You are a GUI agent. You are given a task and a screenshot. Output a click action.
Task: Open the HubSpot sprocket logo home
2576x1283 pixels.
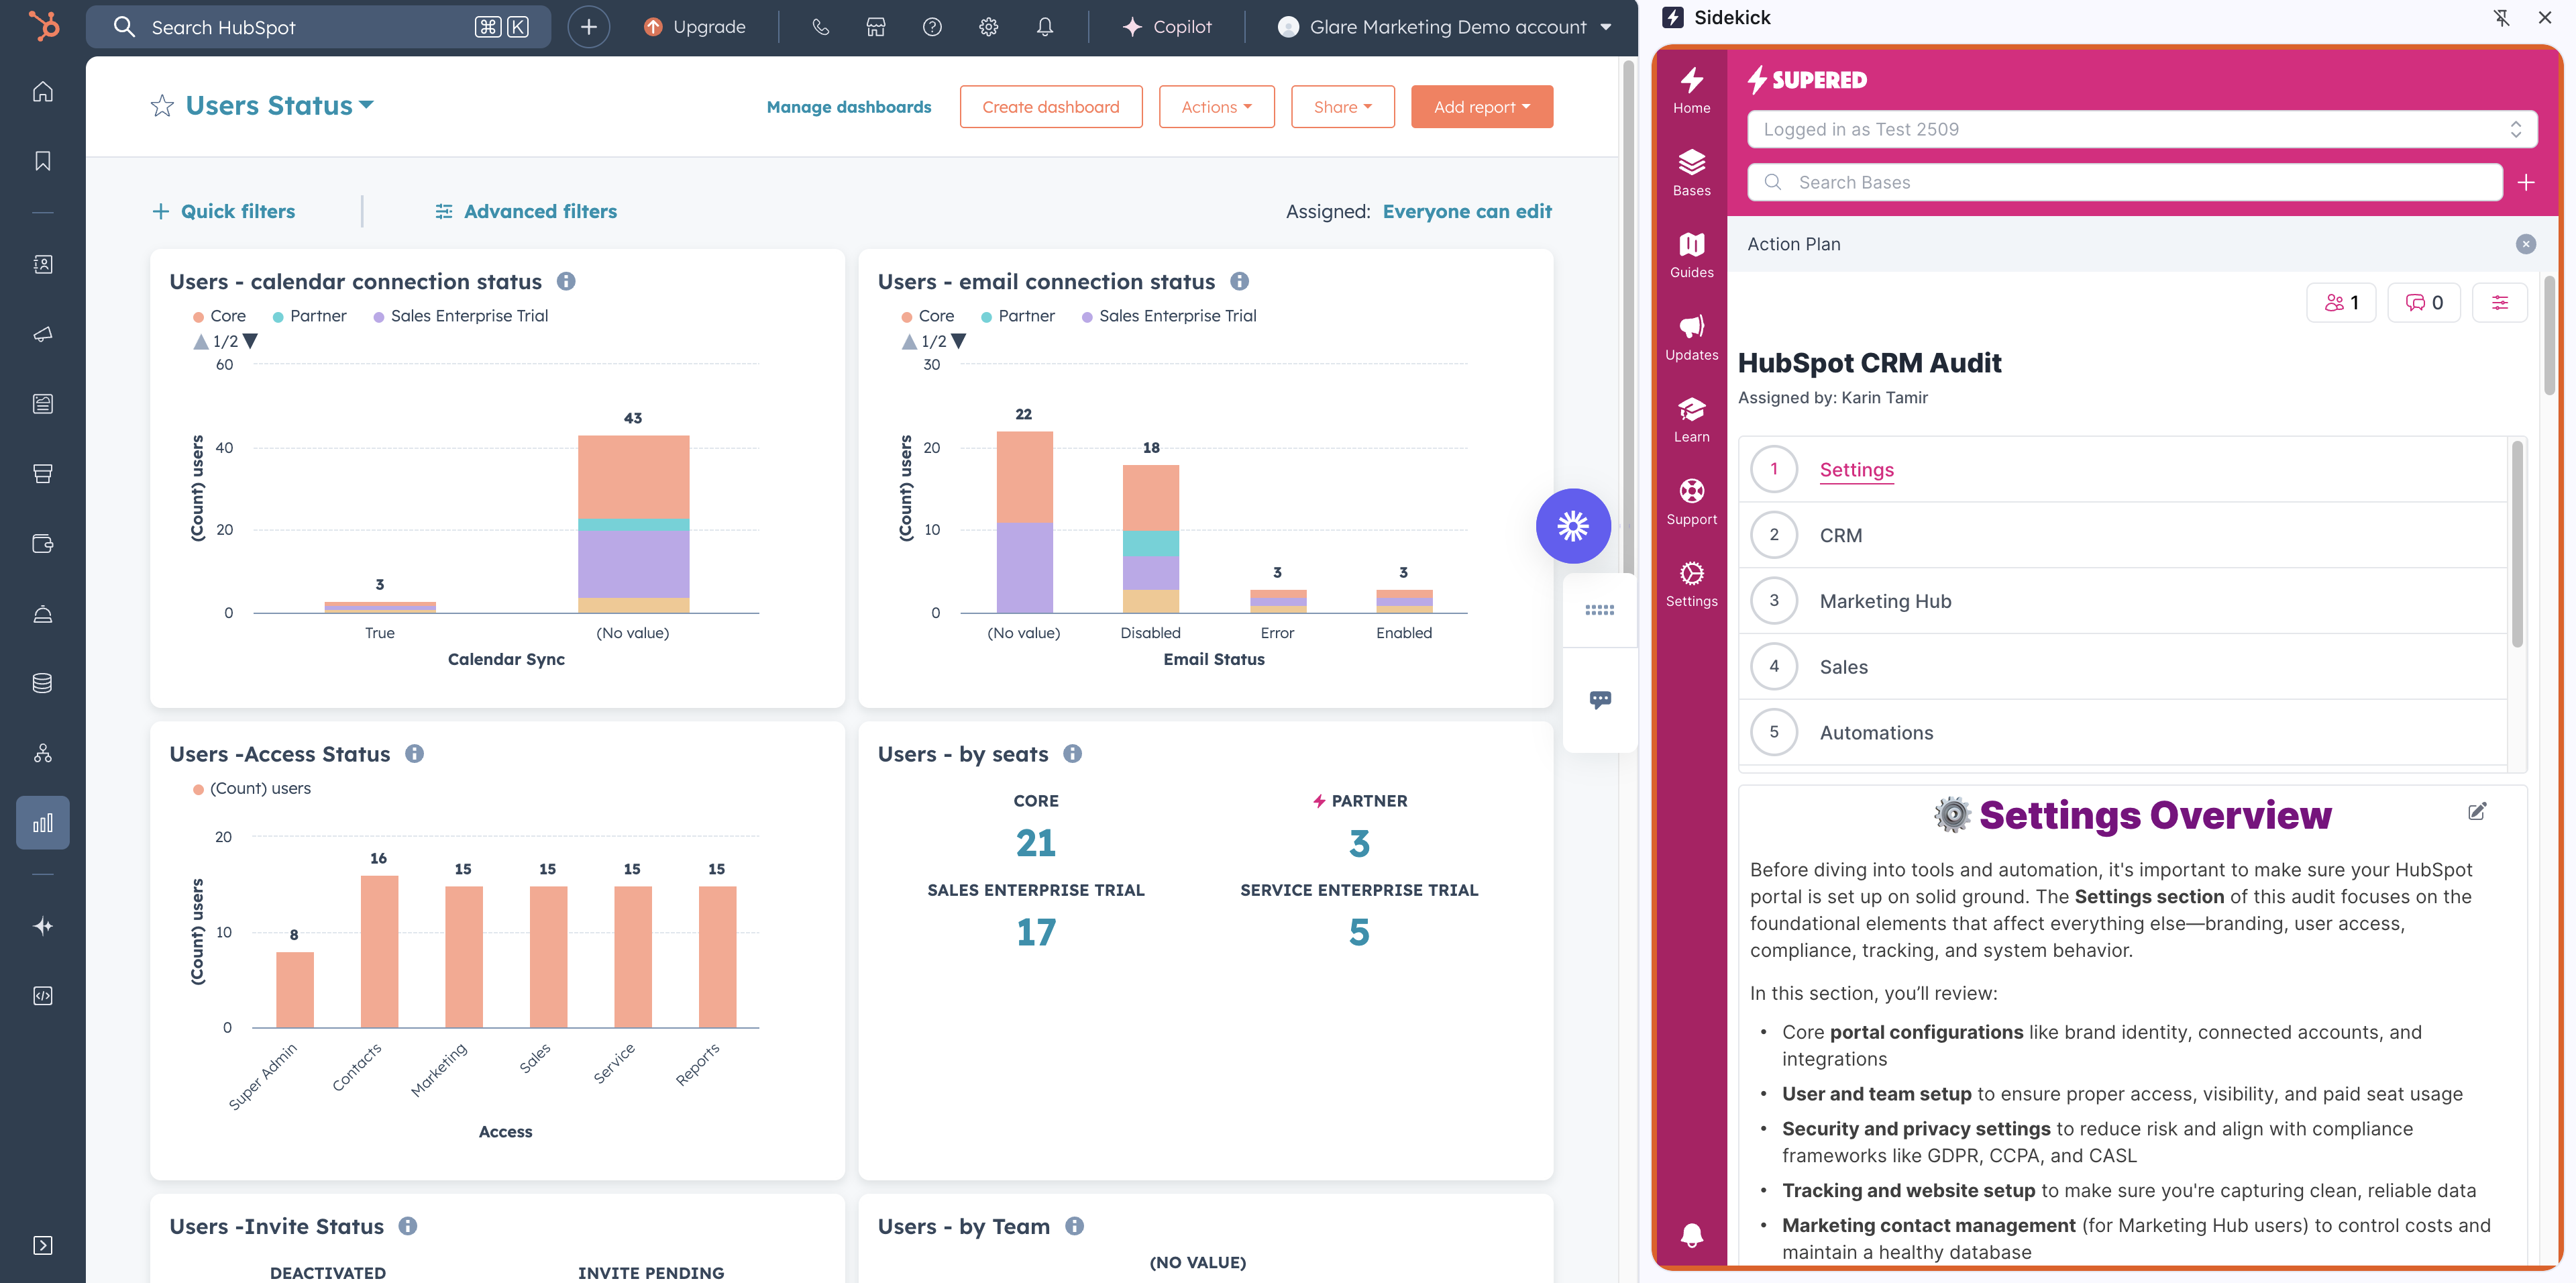point(43,26)
